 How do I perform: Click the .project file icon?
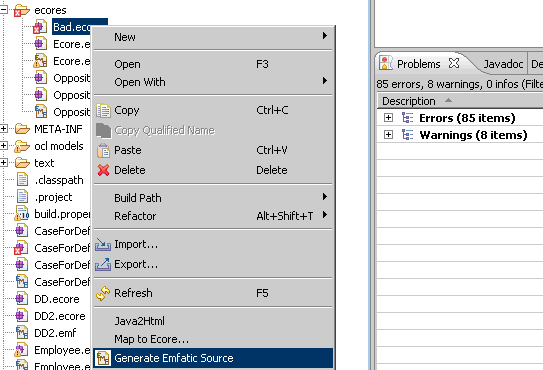[22, 197]
